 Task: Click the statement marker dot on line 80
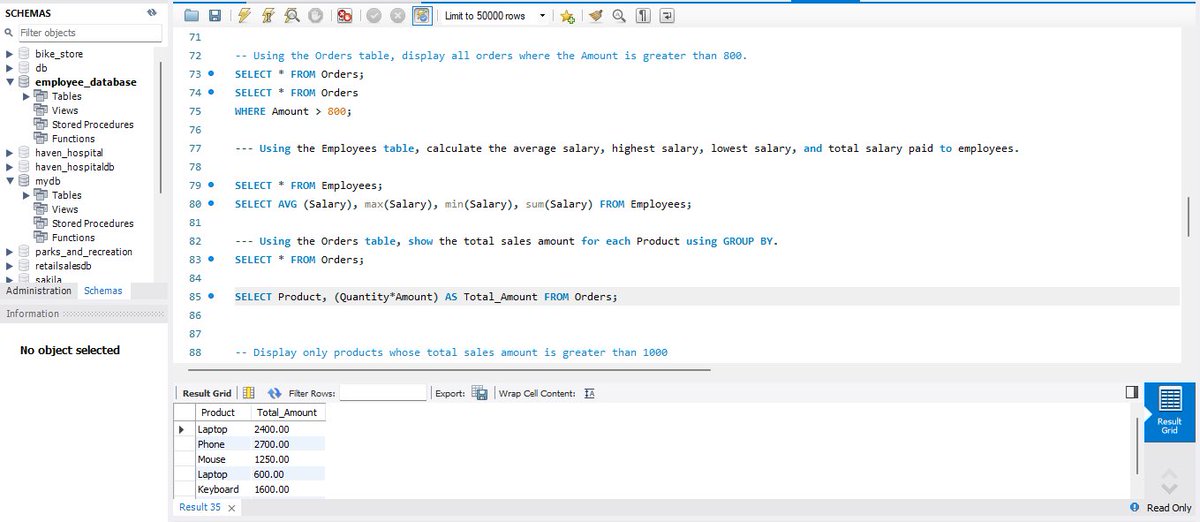click(x=212, y=203)
